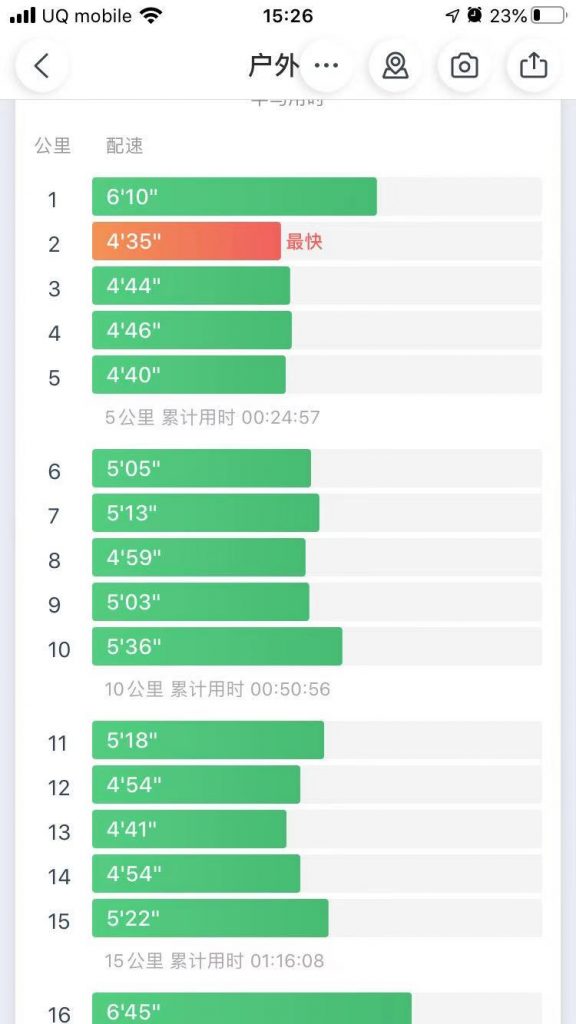Tap the 10公里 累计用时 00:50:56 summary
Image resolution: width=576 pixels, height=1024 pixels.
pos(217,688)
